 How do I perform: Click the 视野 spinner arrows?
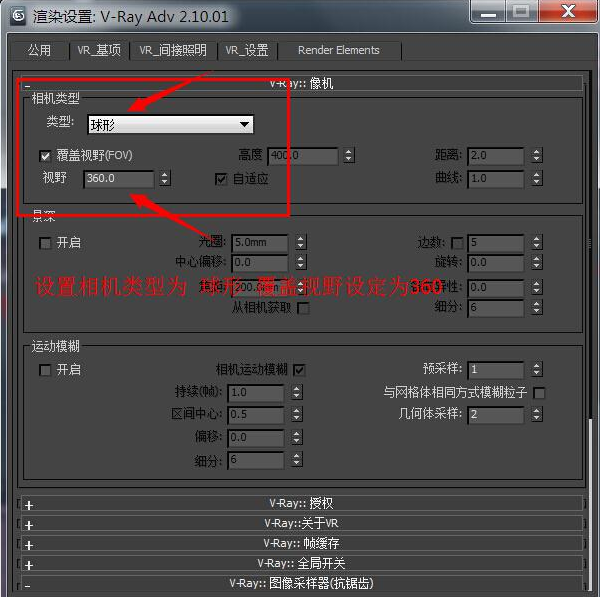coord(165,178)
